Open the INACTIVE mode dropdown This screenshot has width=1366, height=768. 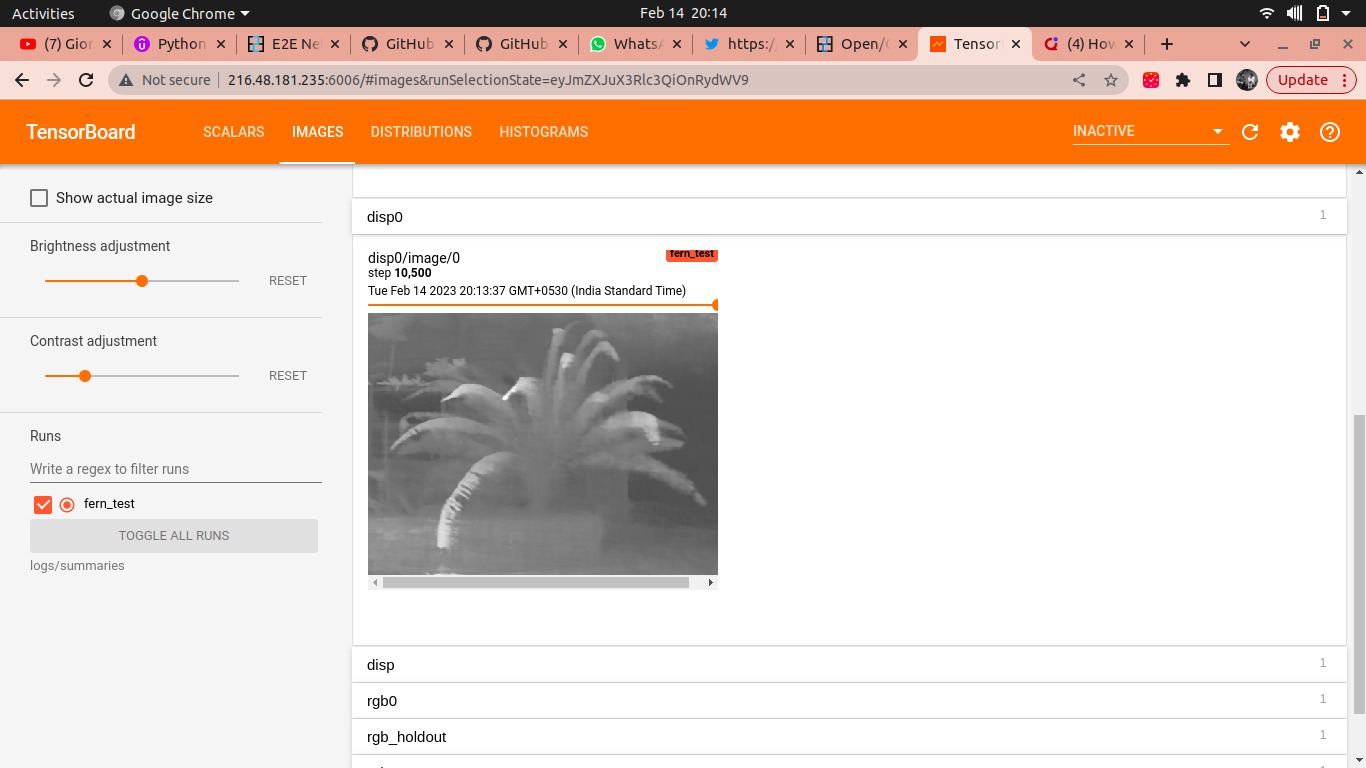(1148, 130)
